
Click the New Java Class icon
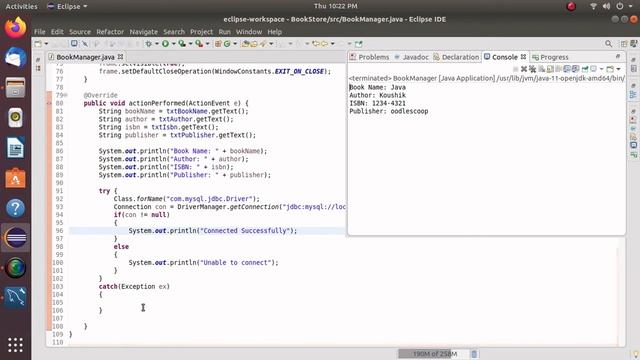[x=227, y=44]
